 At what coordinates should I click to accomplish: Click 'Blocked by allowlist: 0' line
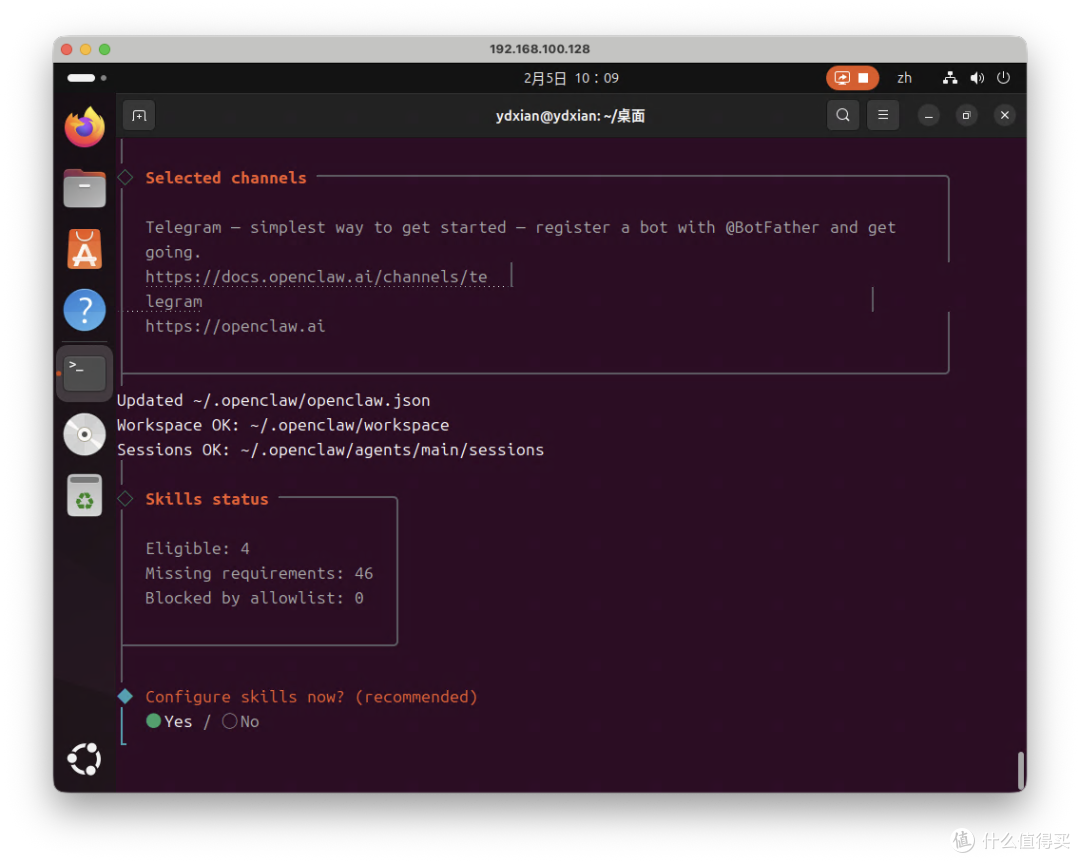pyautogui.click(x=254, y=599)
